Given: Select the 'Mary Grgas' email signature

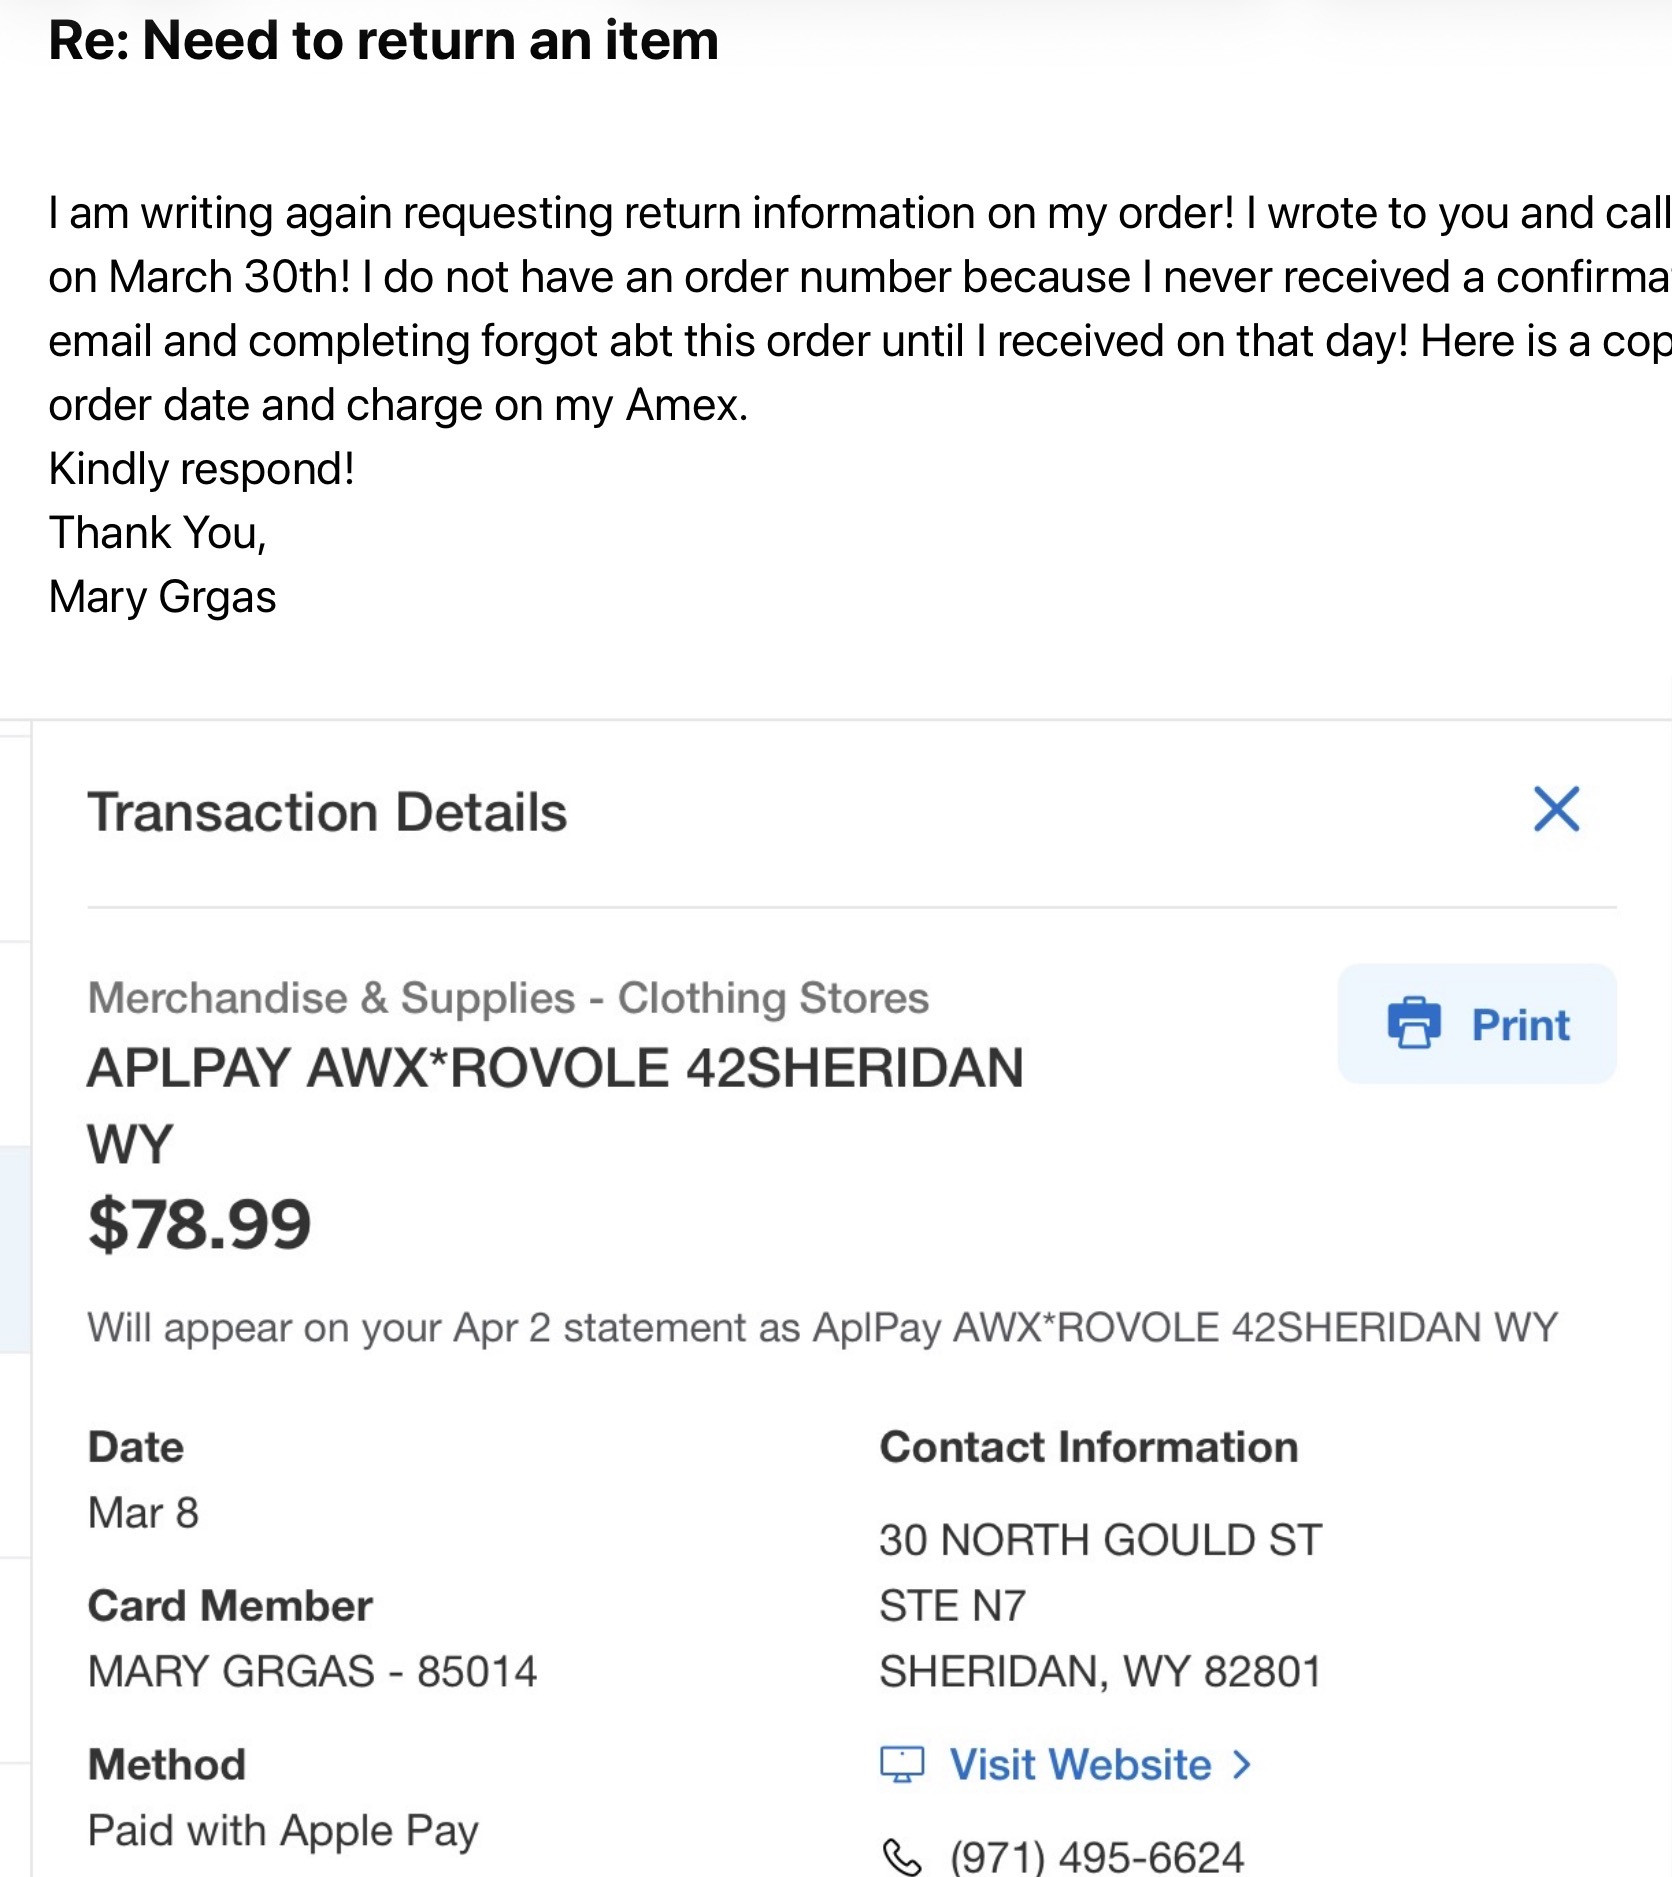Looking at the screenshot, I should point(162,597).
